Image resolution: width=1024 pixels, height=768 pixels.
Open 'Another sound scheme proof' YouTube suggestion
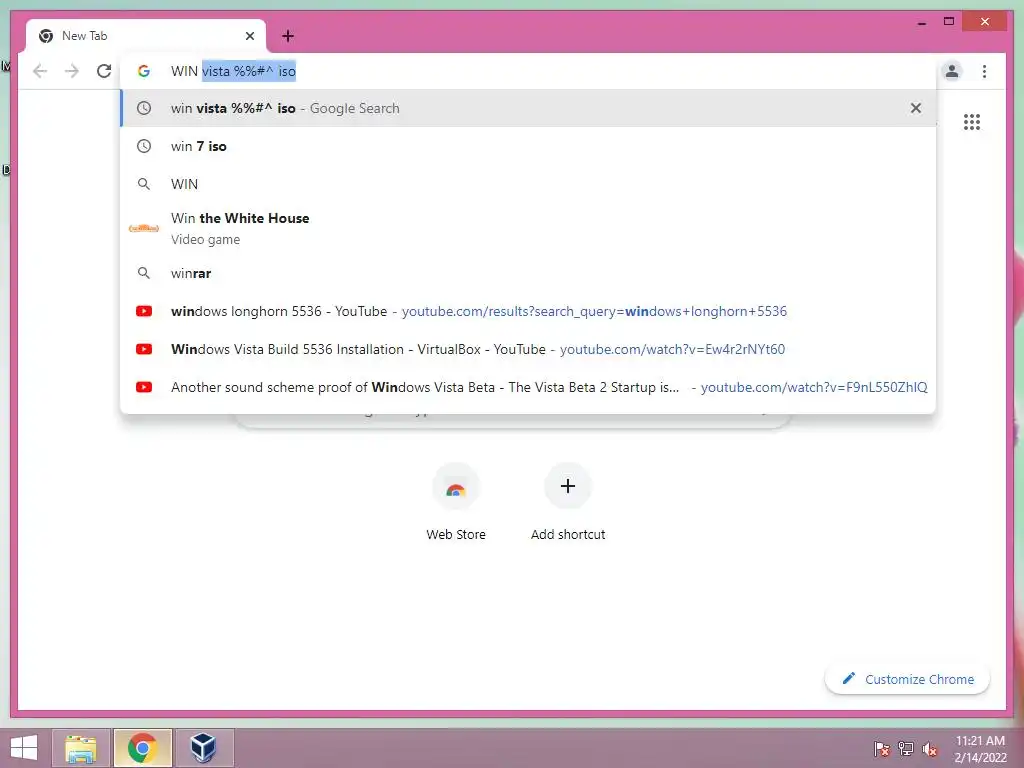coord(528,387)
